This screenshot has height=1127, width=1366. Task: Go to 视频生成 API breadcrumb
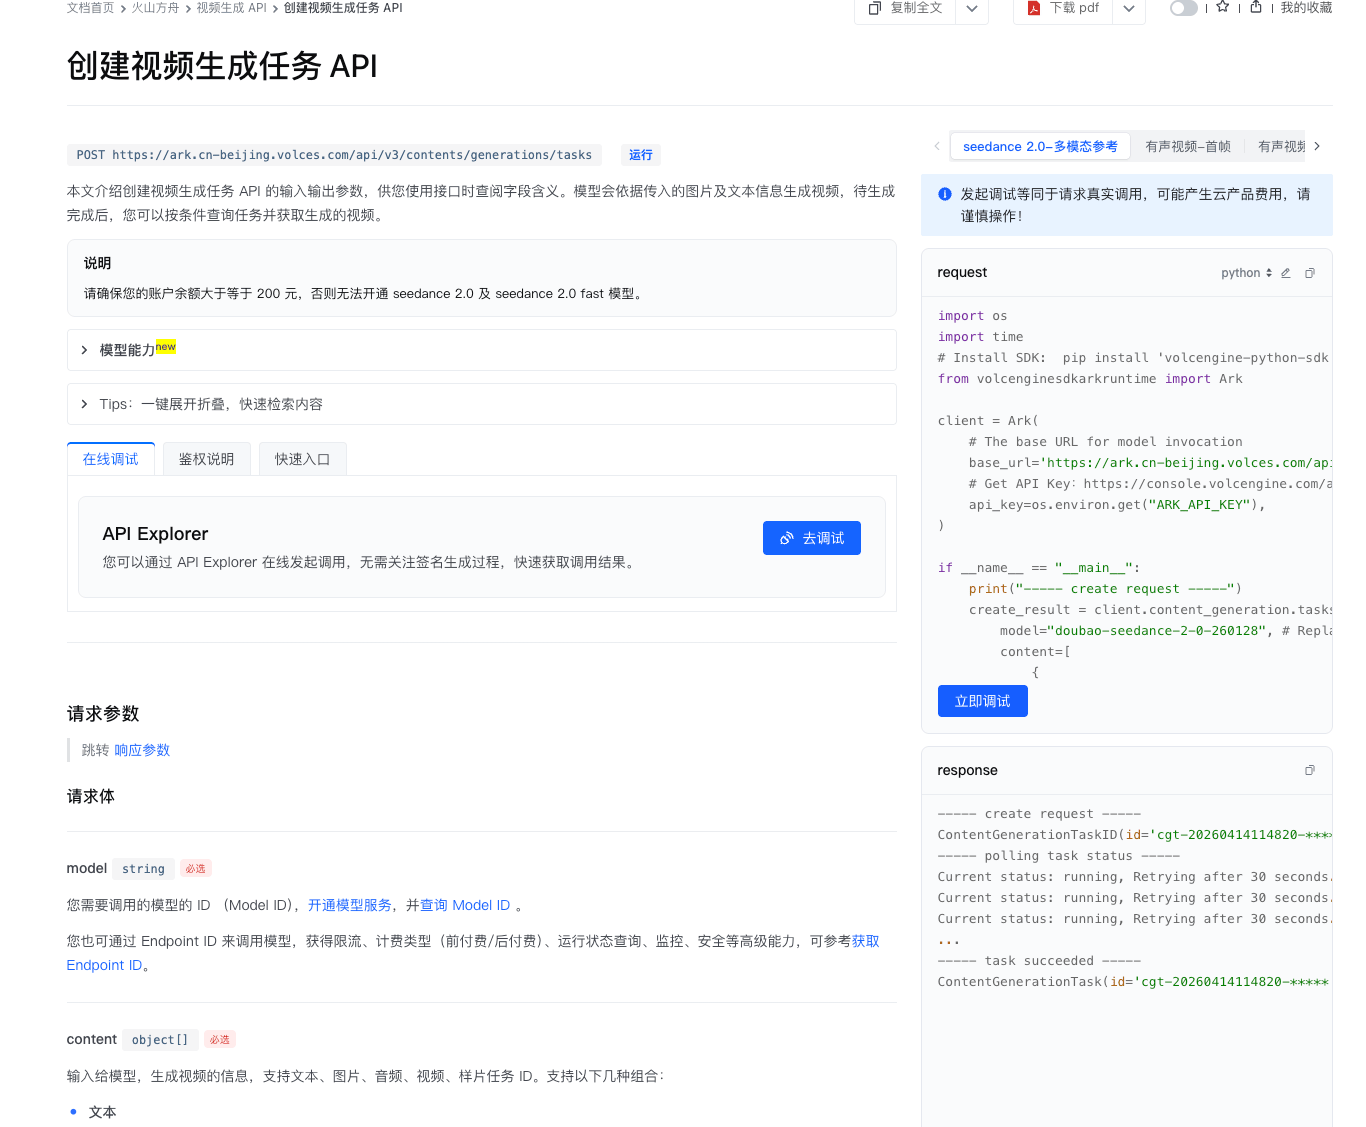pos(231,8)
